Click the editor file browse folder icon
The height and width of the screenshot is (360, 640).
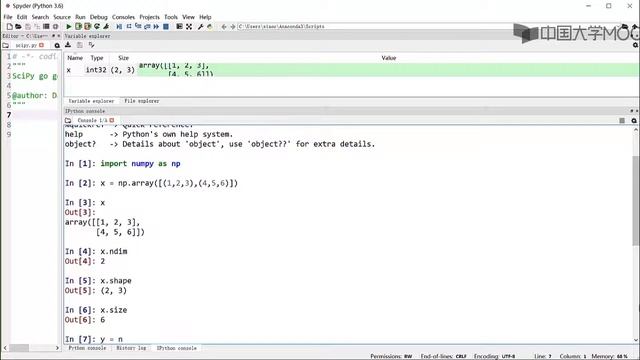click(x=6, y=45)
